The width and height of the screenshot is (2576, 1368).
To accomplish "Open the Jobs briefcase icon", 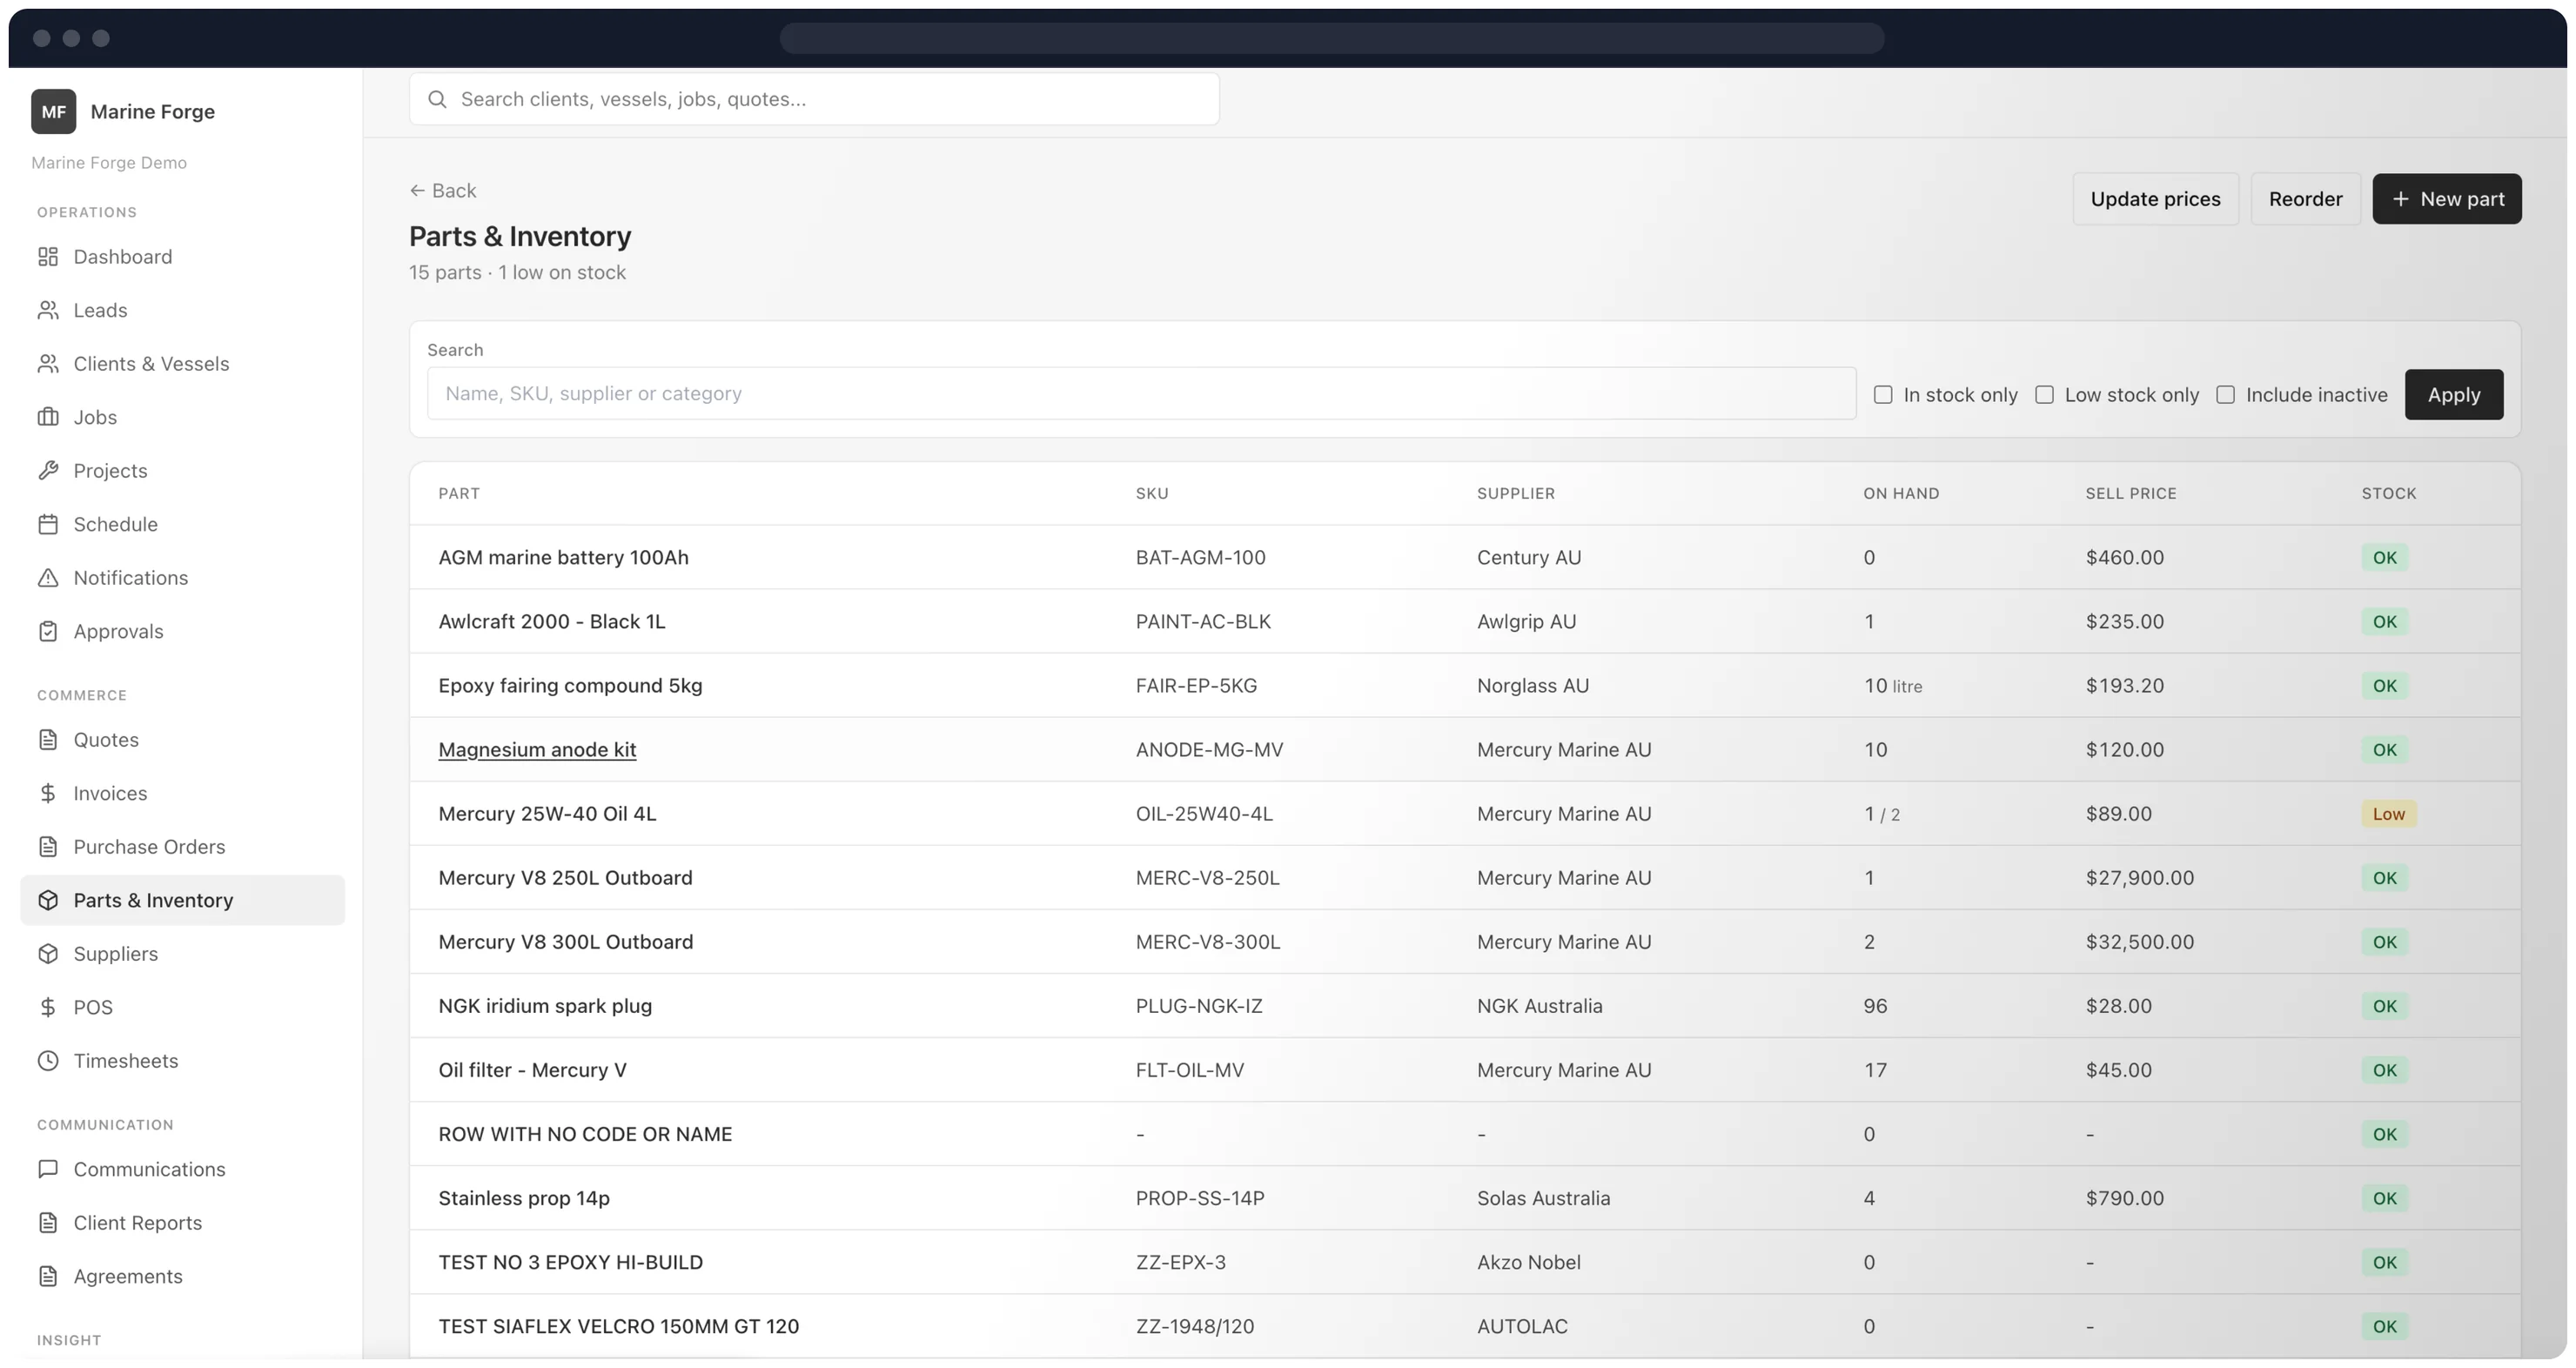I will 48,417.
